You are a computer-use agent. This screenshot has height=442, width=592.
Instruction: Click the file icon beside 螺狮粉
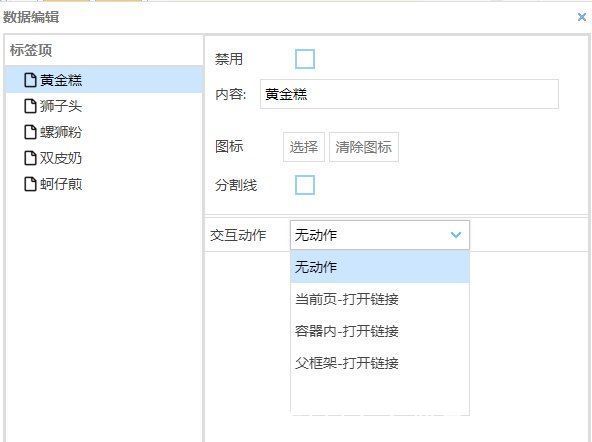30,132
